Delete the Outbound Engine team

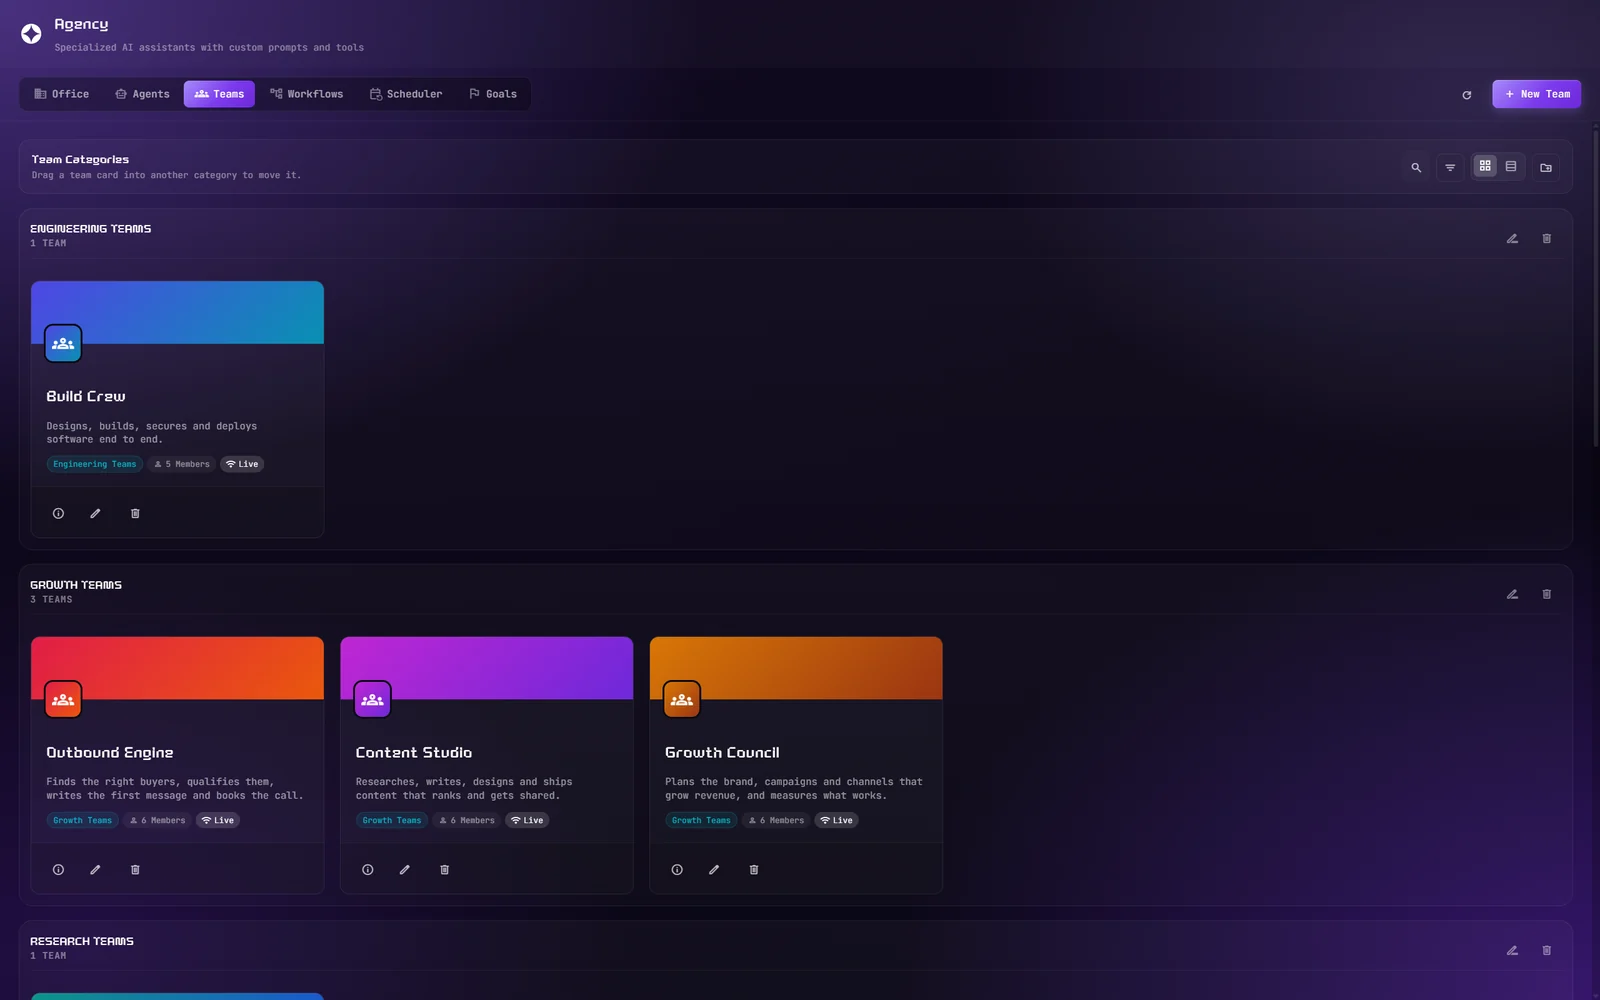click(135, 869)
